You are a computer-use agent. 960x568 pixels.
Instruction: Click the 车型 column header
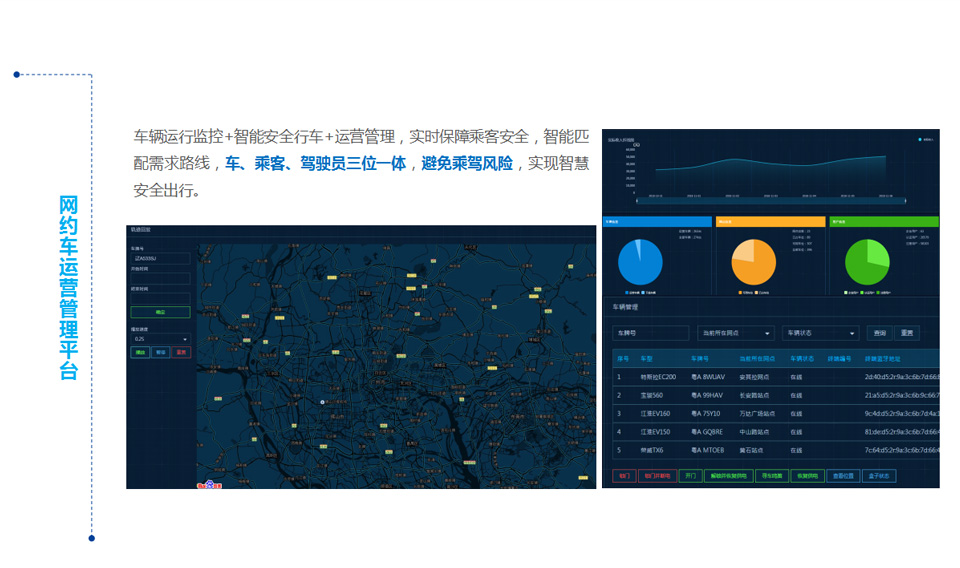point(647,358)
